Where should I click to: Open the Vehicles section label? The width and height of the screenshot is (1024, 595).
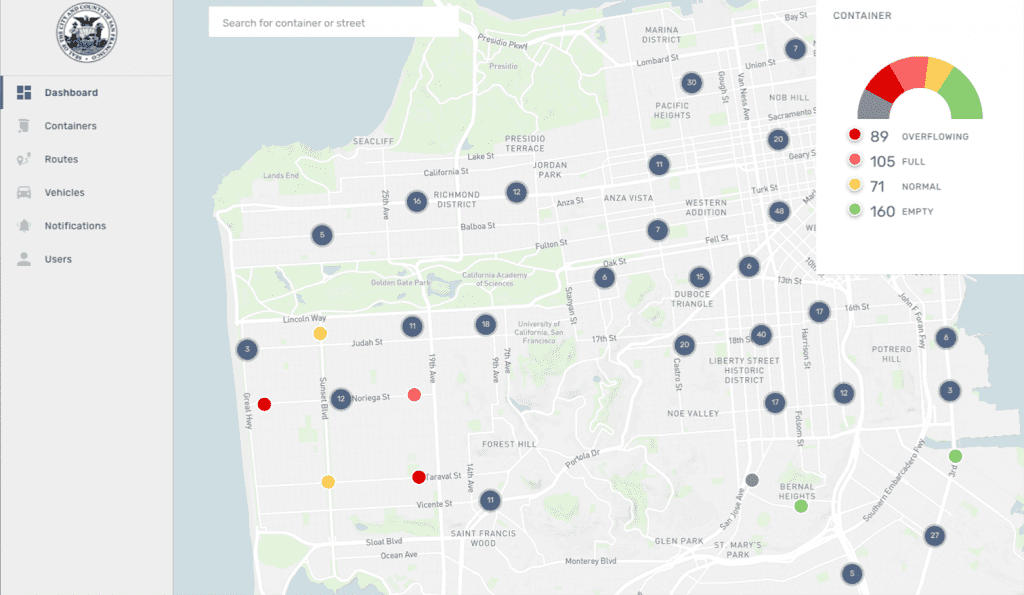64,192
